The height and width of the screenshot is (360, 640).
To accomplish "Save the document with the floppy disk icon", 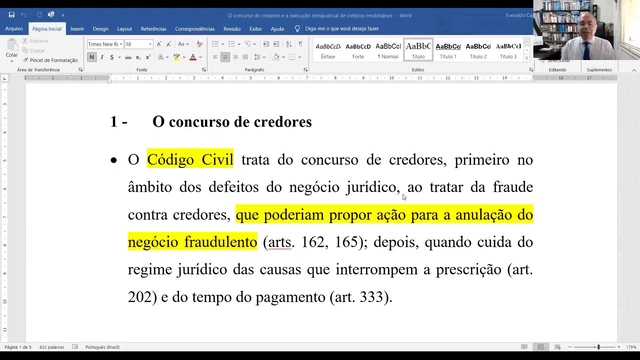I will point(11,15).
